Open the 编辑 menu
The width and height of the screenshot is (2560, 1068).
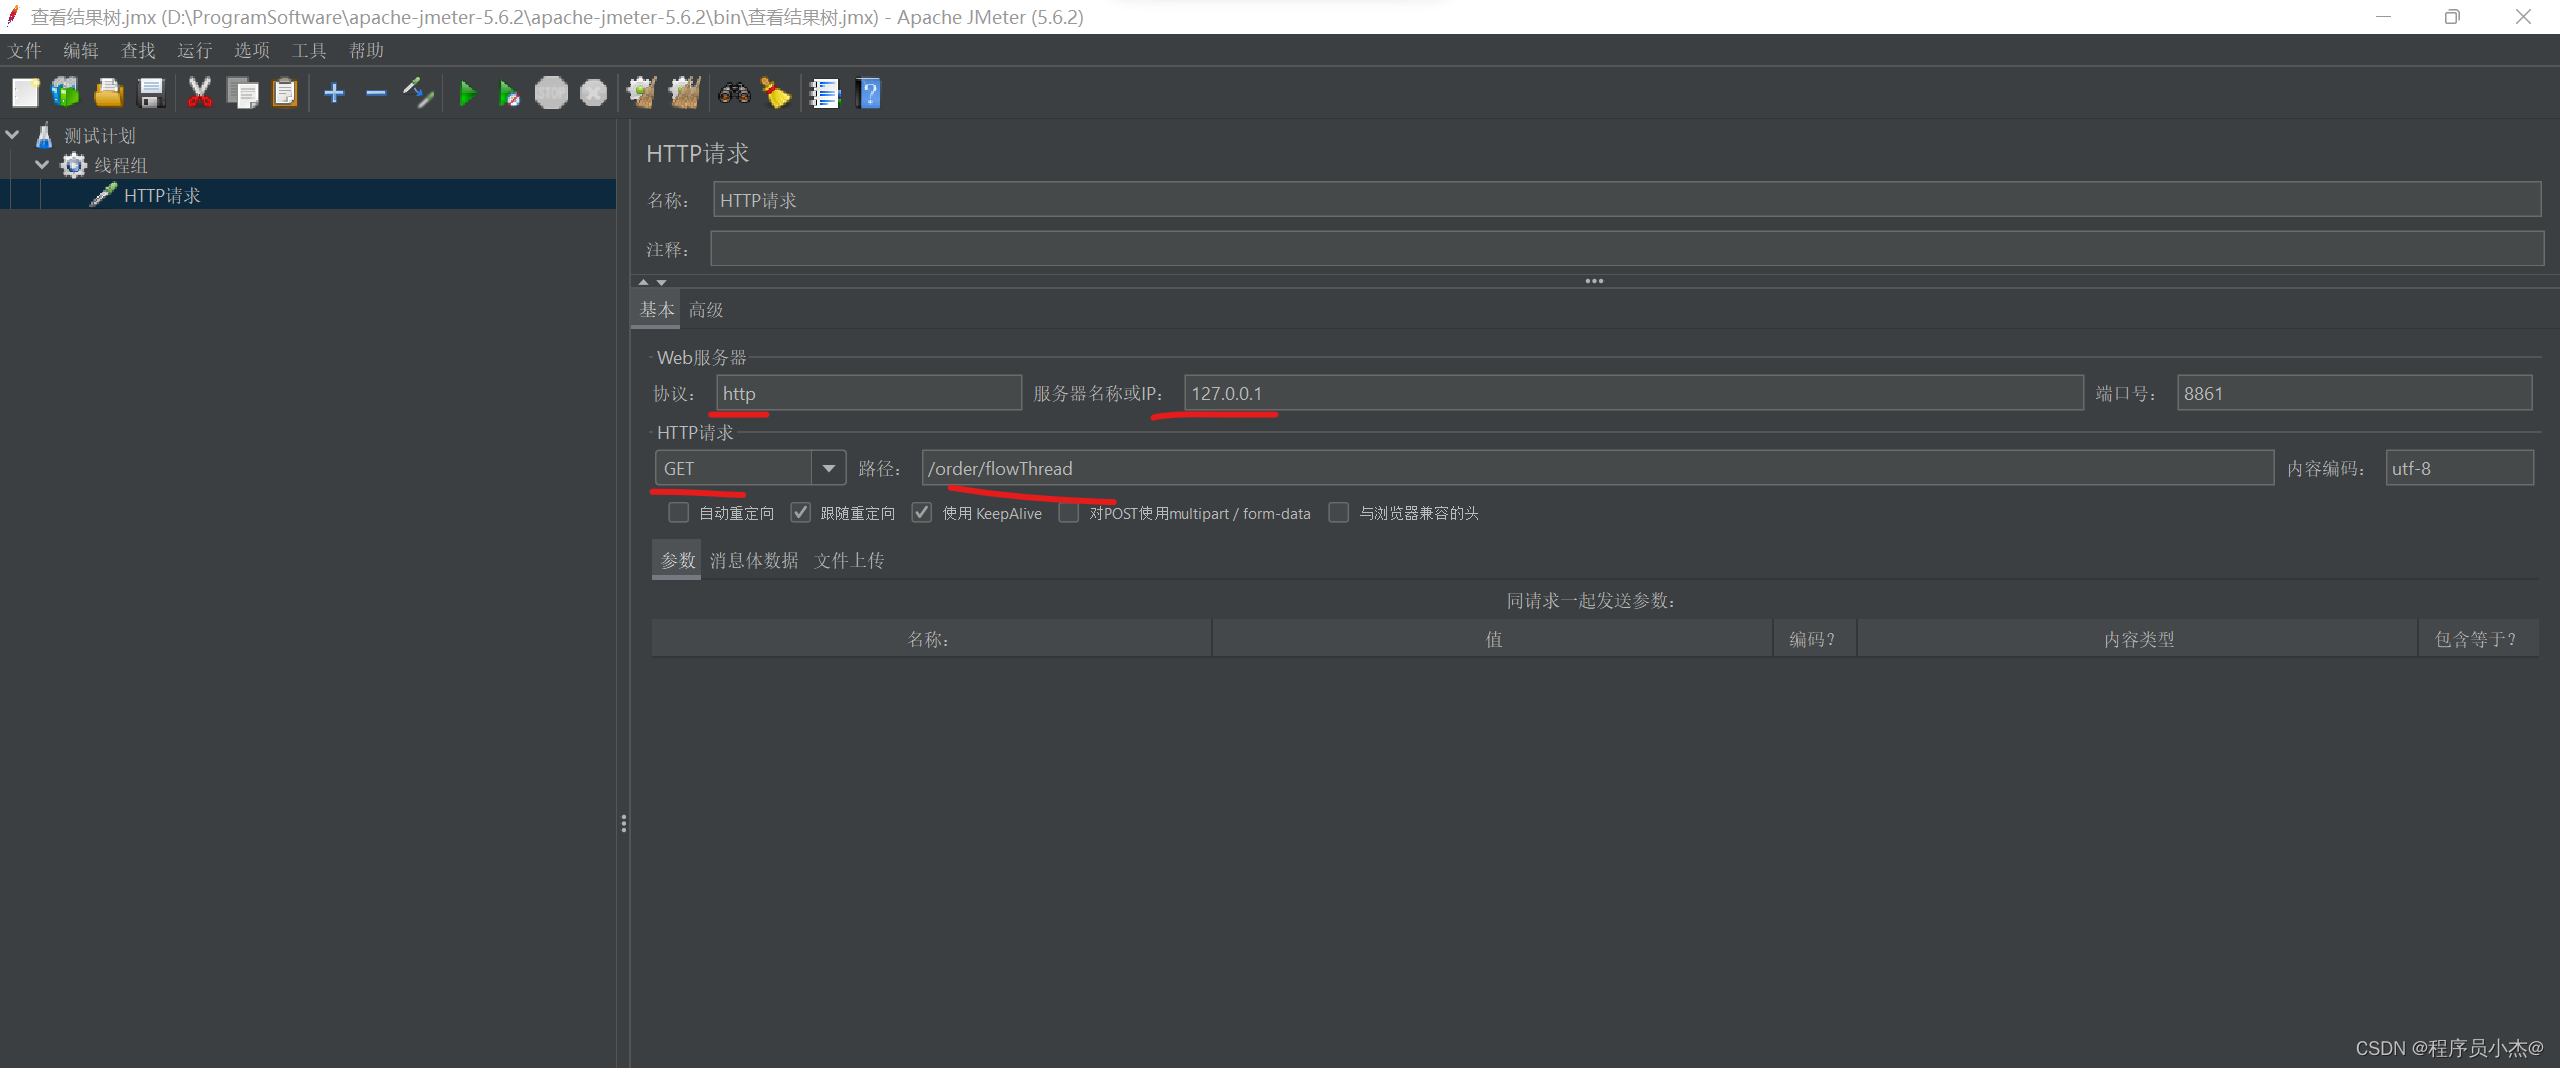pyautogui.click(x=81, y=50)
